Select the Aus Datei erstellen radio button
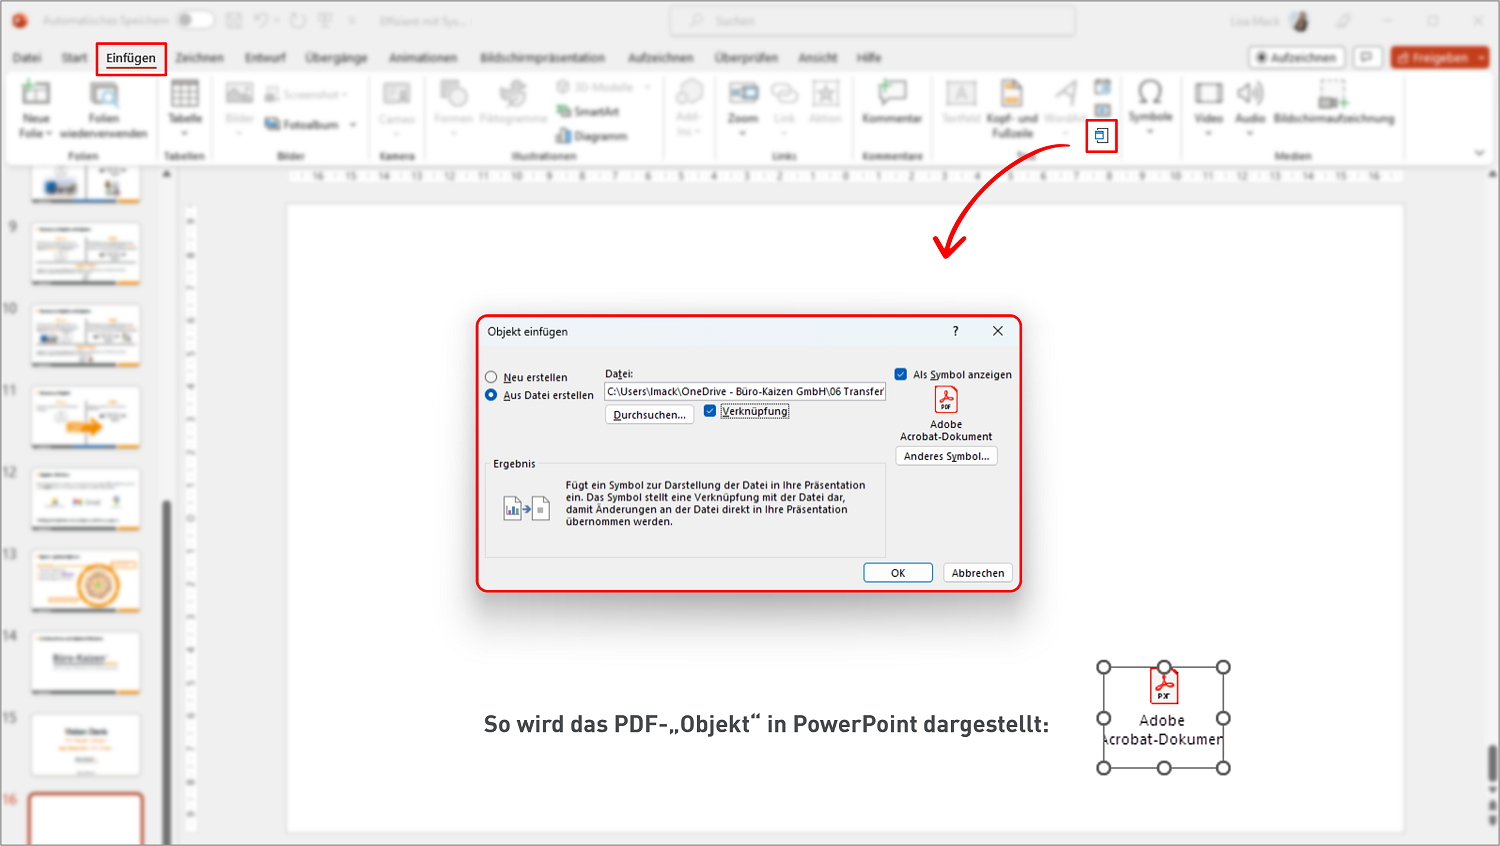 click(x=491, y=395)
